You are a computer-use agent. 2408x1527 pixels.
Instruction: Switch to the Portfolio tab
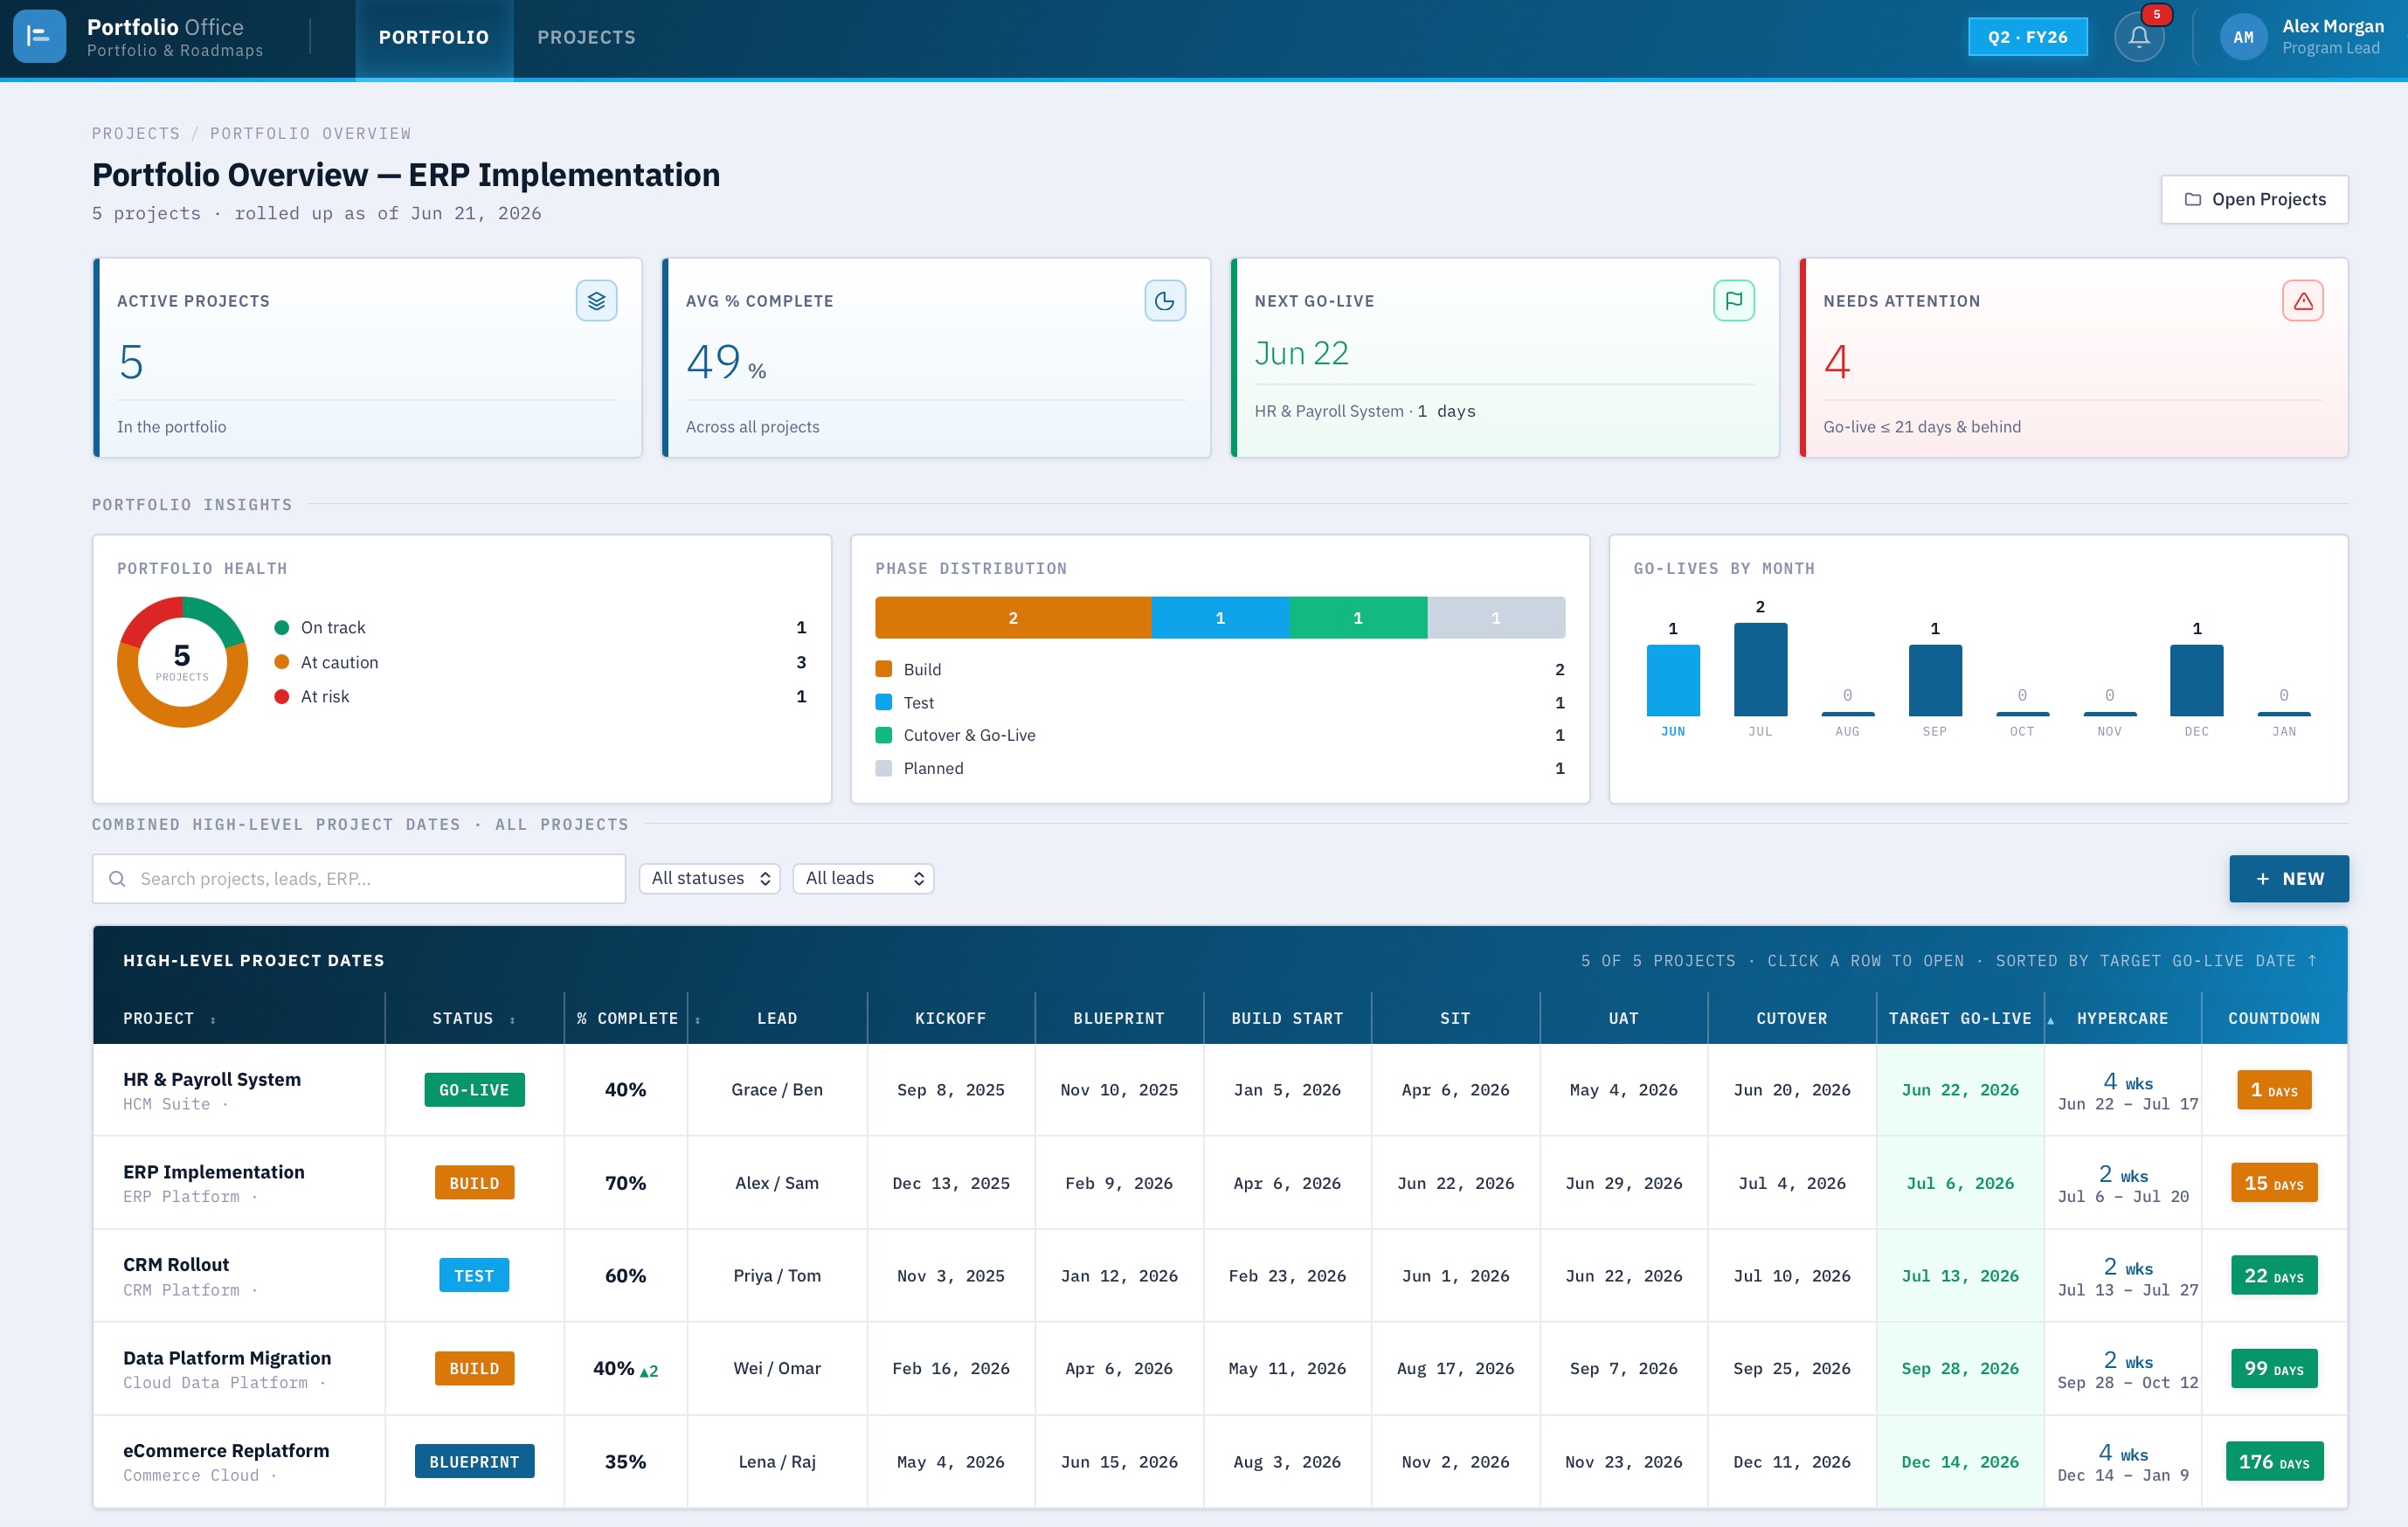tap(434, 38)
